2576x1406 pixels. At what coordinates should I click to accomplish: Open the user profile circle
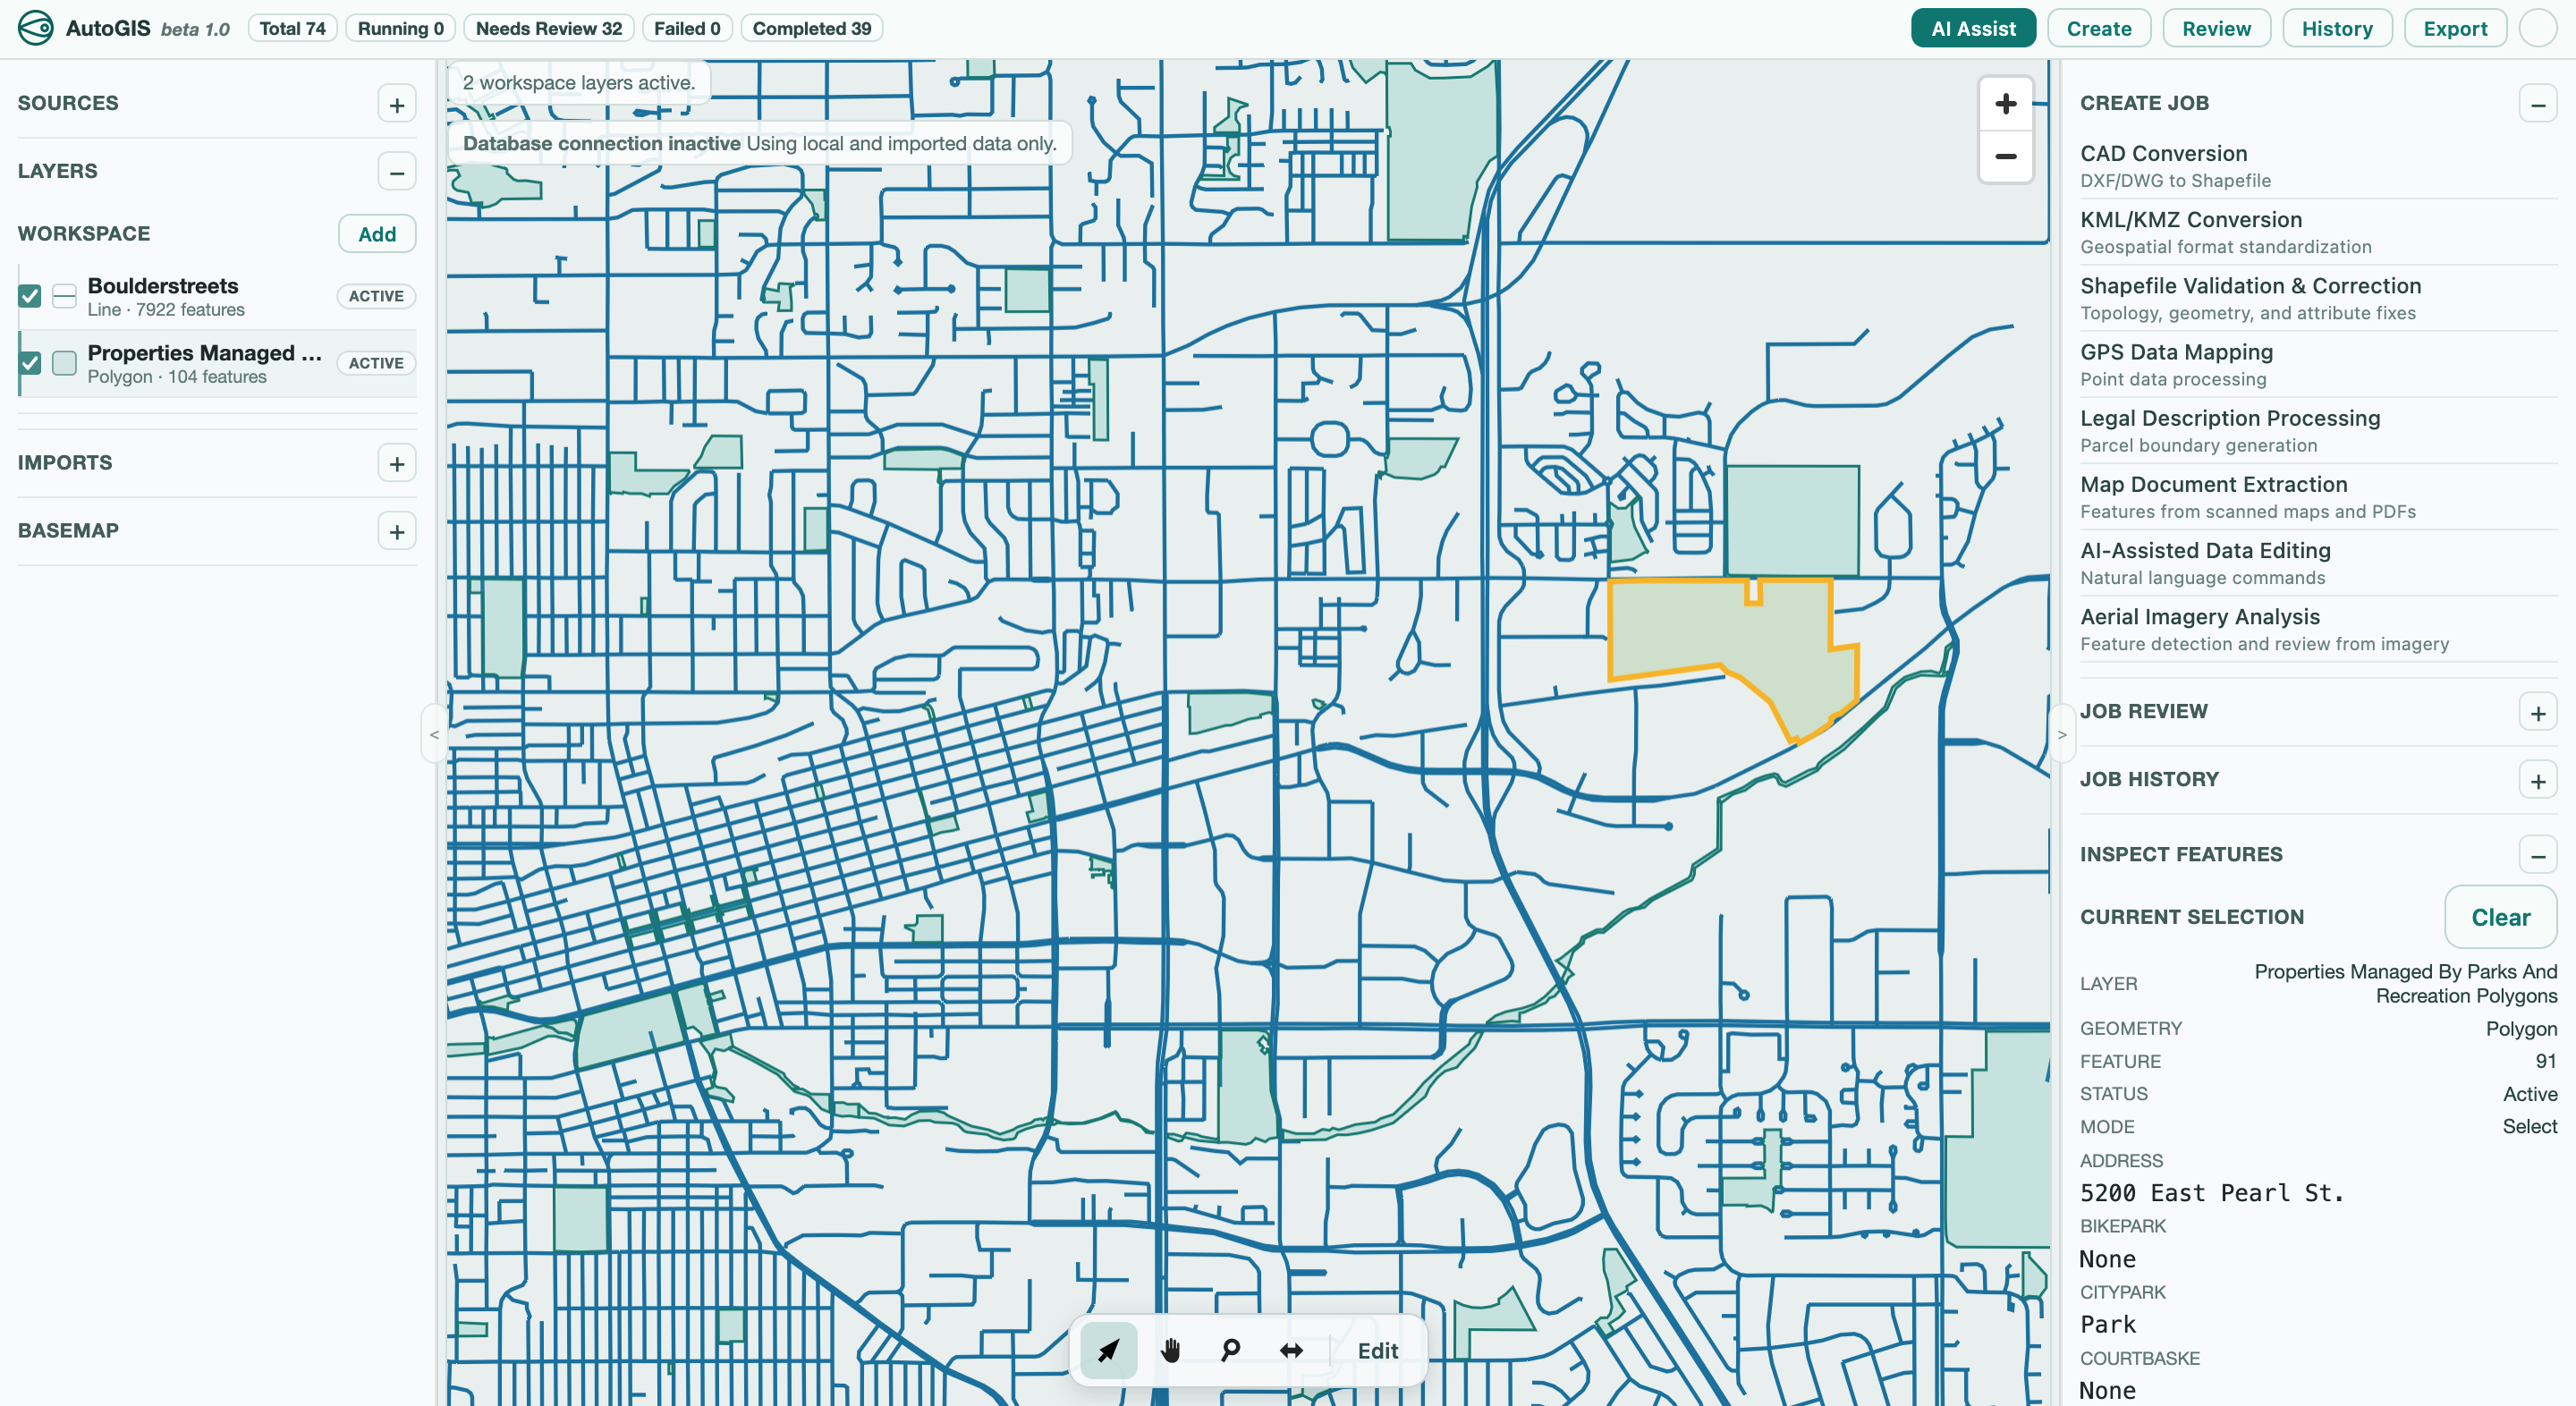[2537, 28]
